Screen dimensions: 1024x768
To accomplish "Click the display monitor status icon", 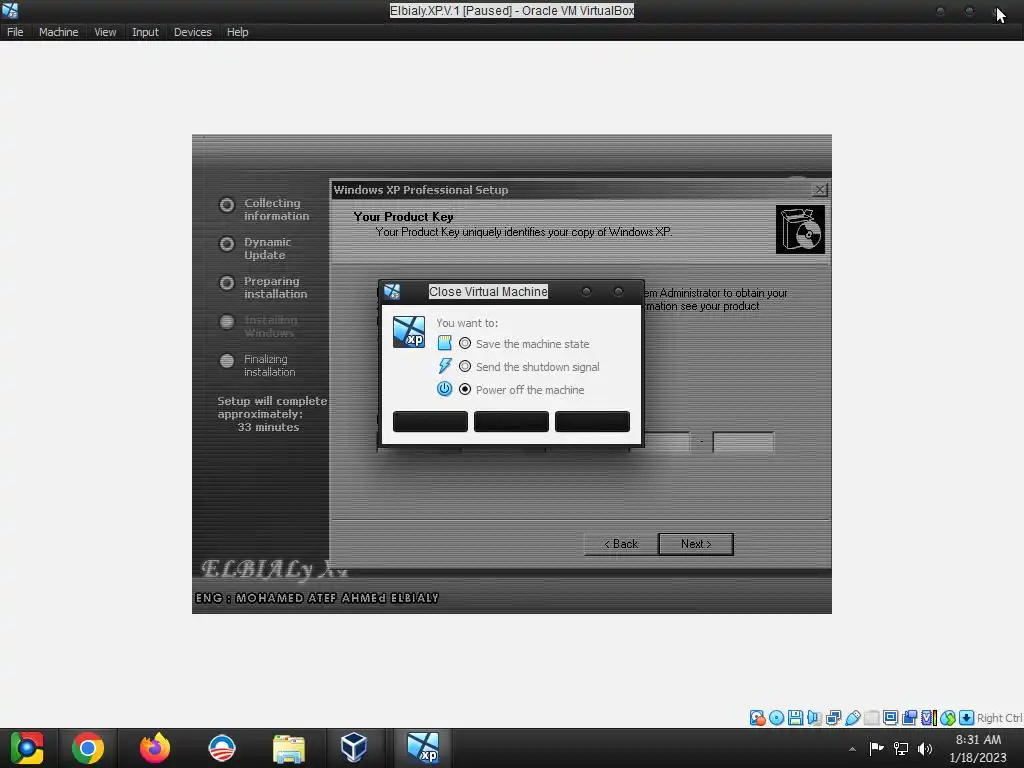I will [x=890, y=718].
